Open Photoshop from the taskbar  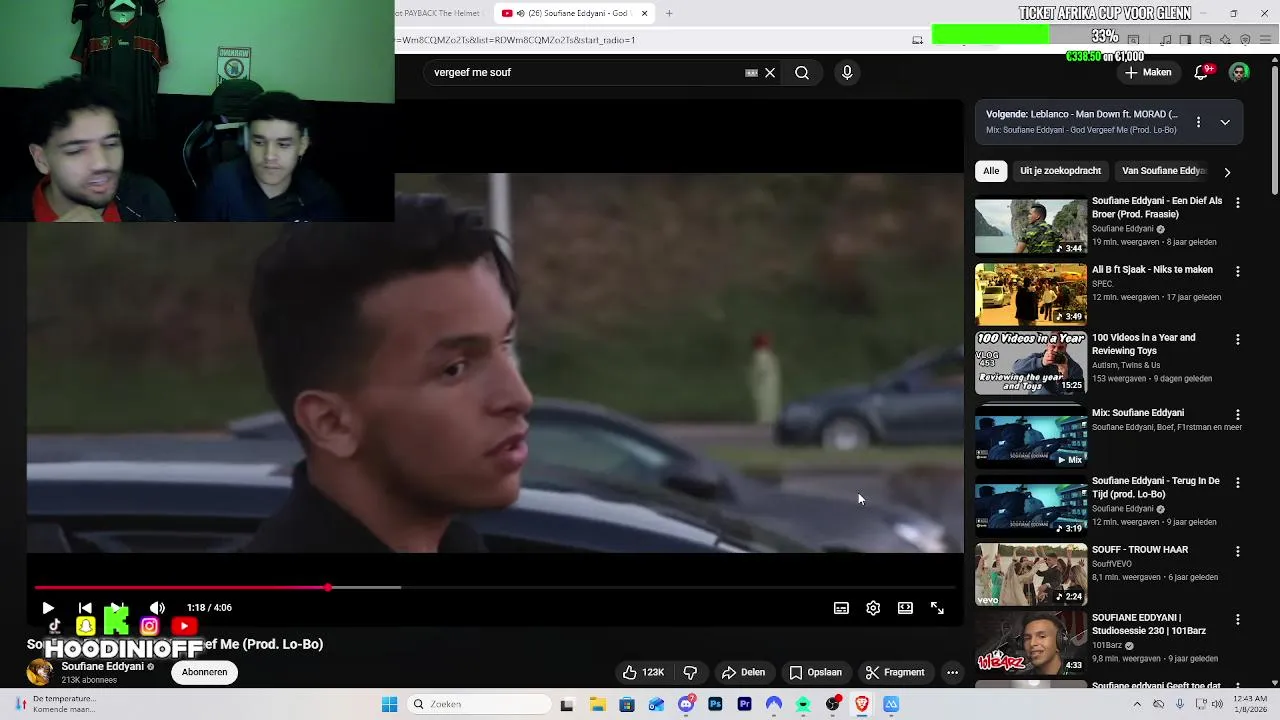[715, 704]
